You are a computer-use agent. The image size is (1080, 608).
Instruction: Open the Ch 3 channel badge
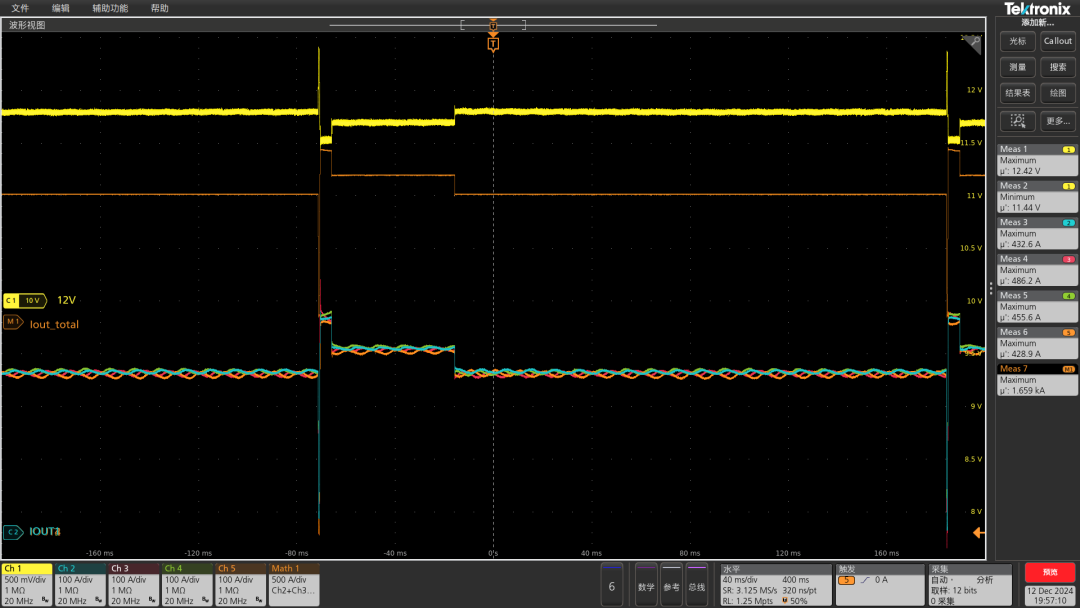pyautogui.click(x=134, y=585)
